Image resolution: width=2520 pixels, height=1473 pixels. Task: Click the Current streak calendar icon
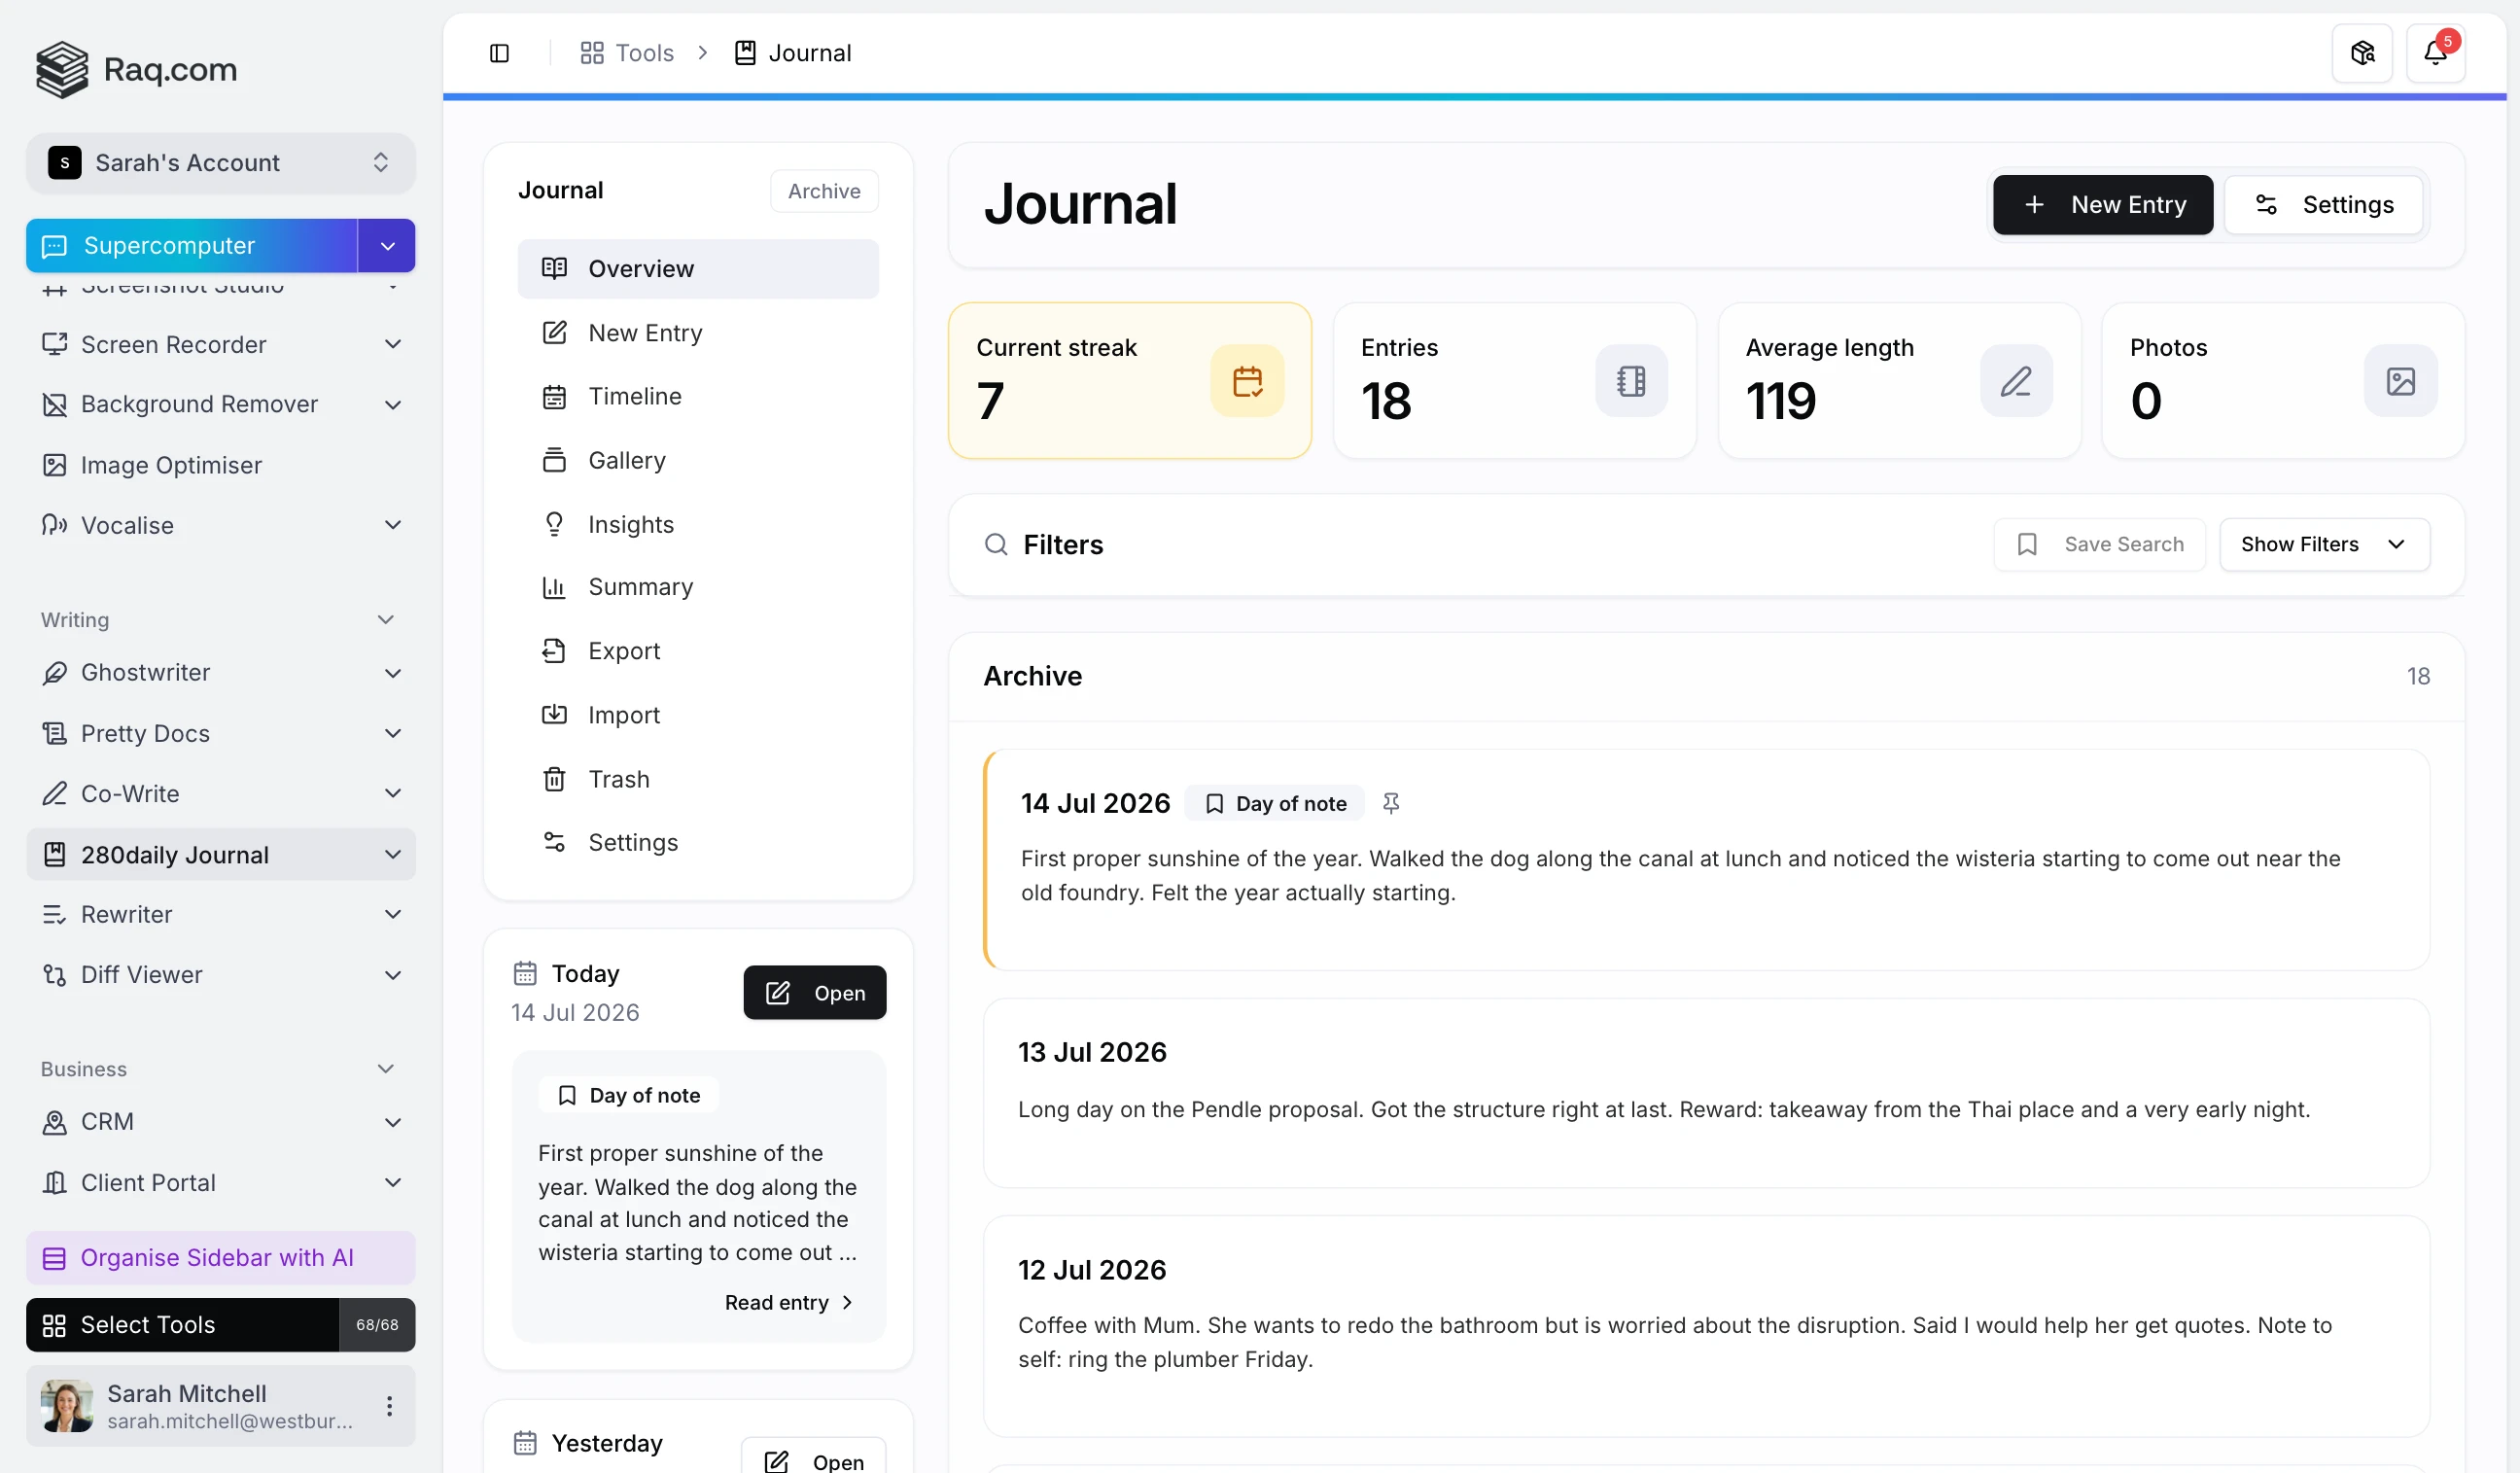1247,381
